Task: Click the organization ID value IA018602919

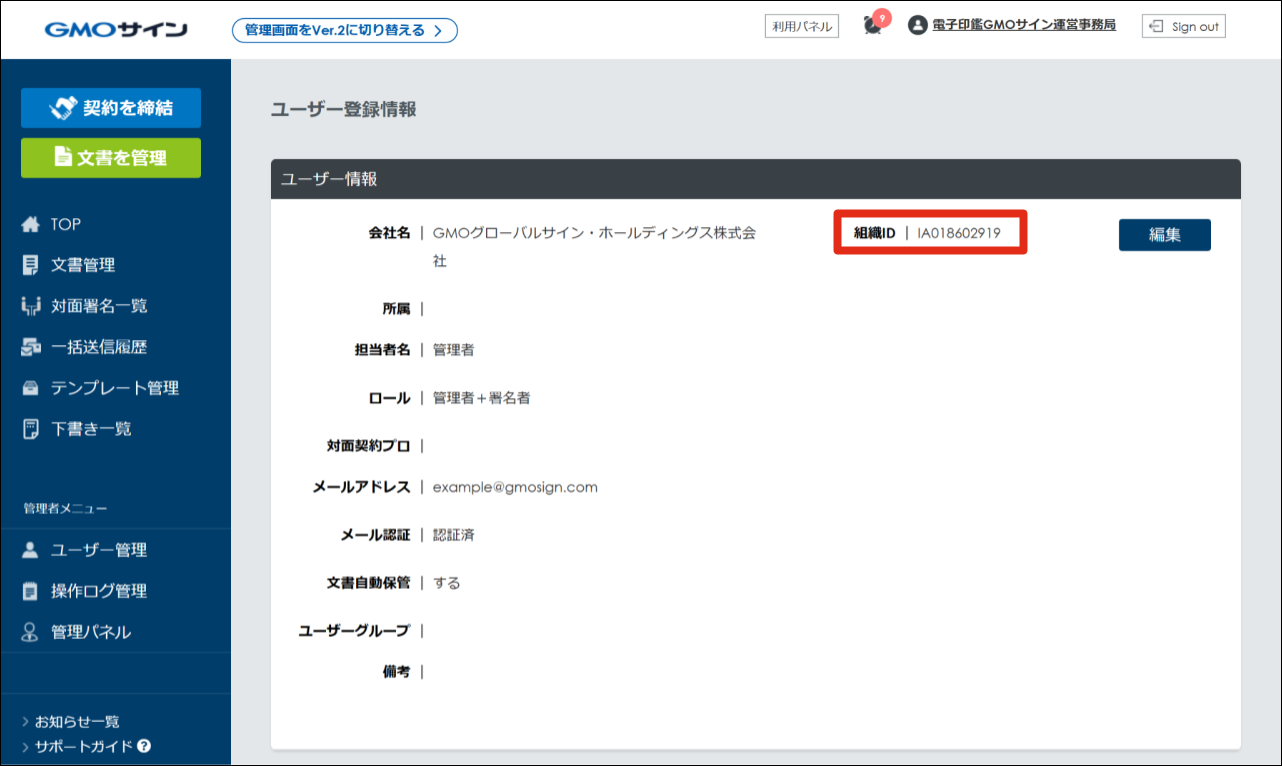Action: (959, 233)
